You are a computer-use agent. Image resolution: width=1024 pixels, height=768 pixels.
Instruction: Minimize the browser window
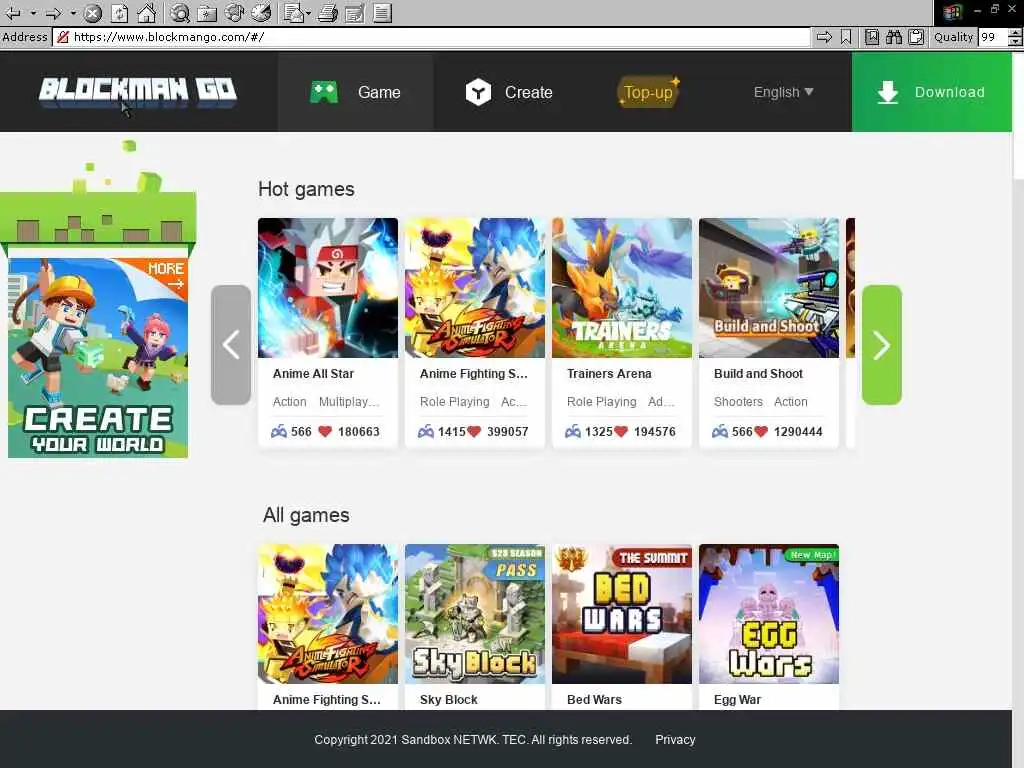click(x=978, y=10)
